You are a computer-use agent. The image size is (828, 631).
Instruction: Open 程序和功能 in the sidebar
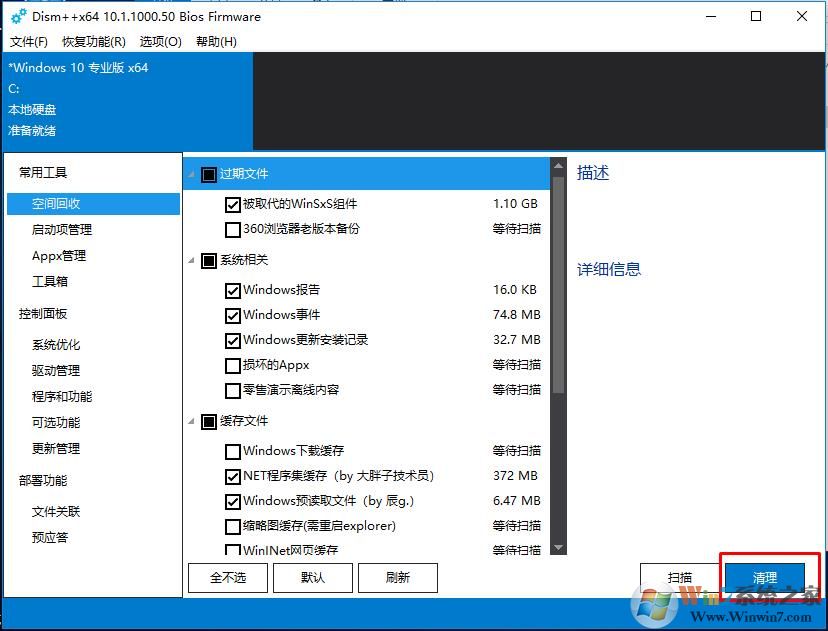(x=62, y=397)
